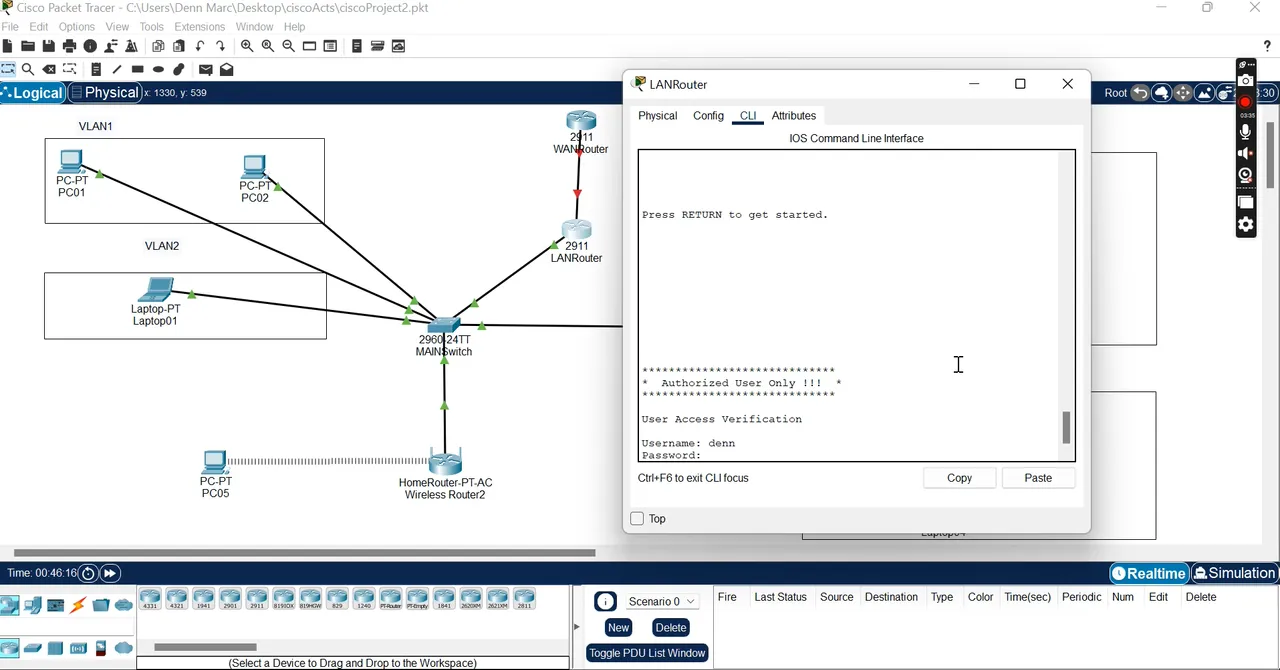Open the Edit menu
Image resolution: width=1280 pixels, height=670 pixels.
coord(39,27)
